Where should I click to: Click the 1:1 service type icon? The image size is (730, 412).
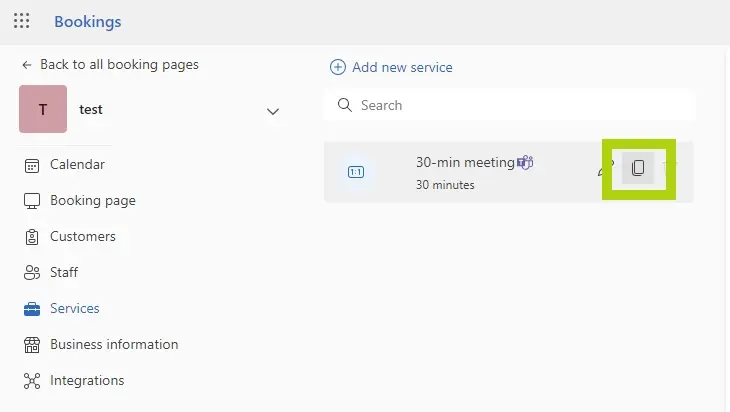tap(356, 172)
